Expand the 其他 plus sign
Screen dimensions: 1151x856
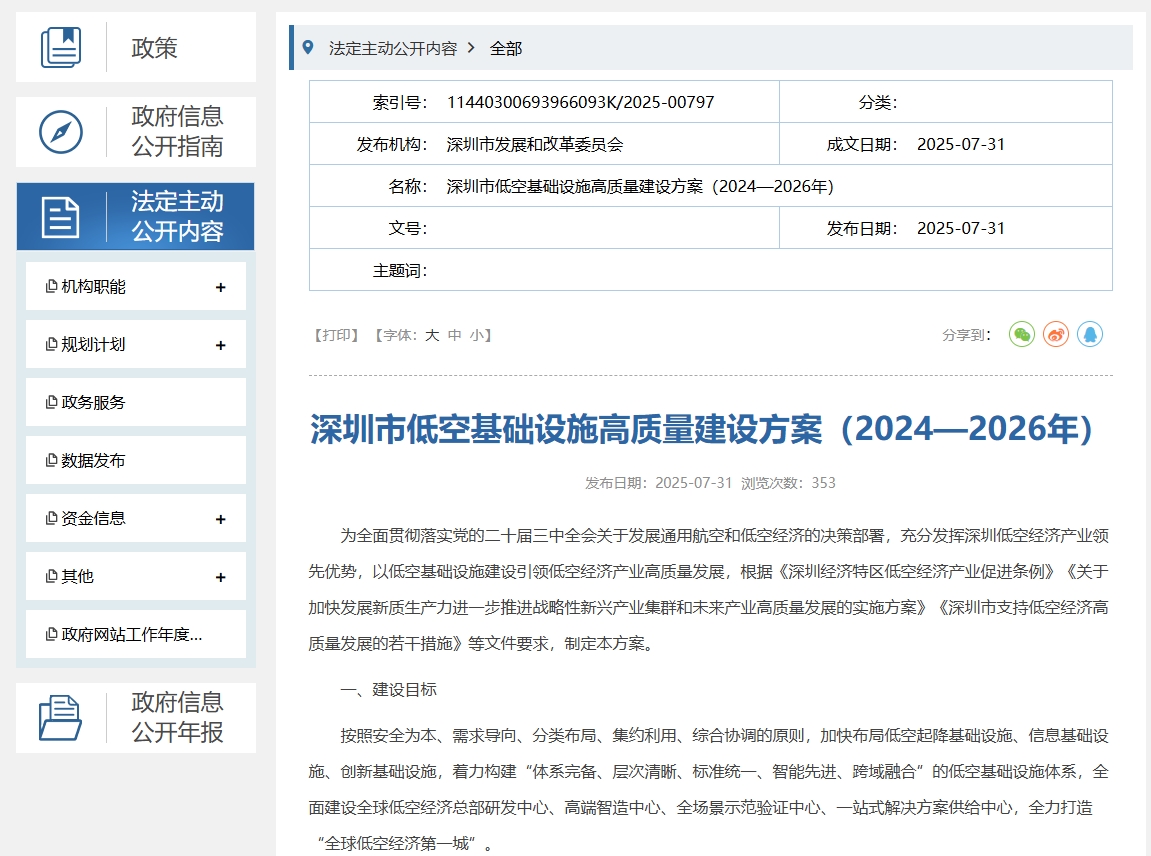(221, 578)
